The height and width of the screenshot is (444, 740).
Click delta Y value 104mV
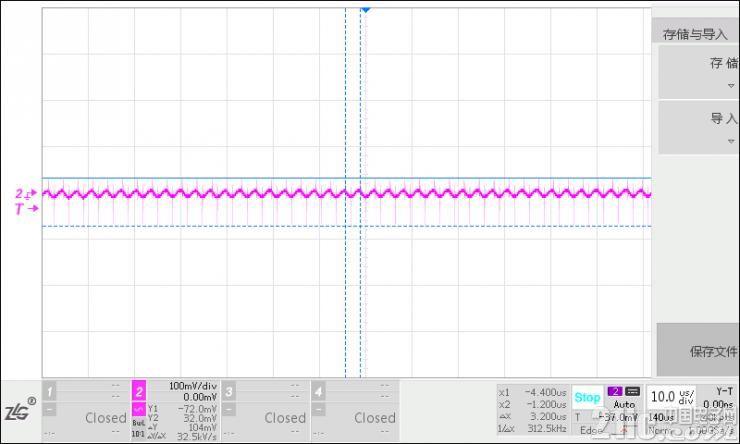pos(202,427)
